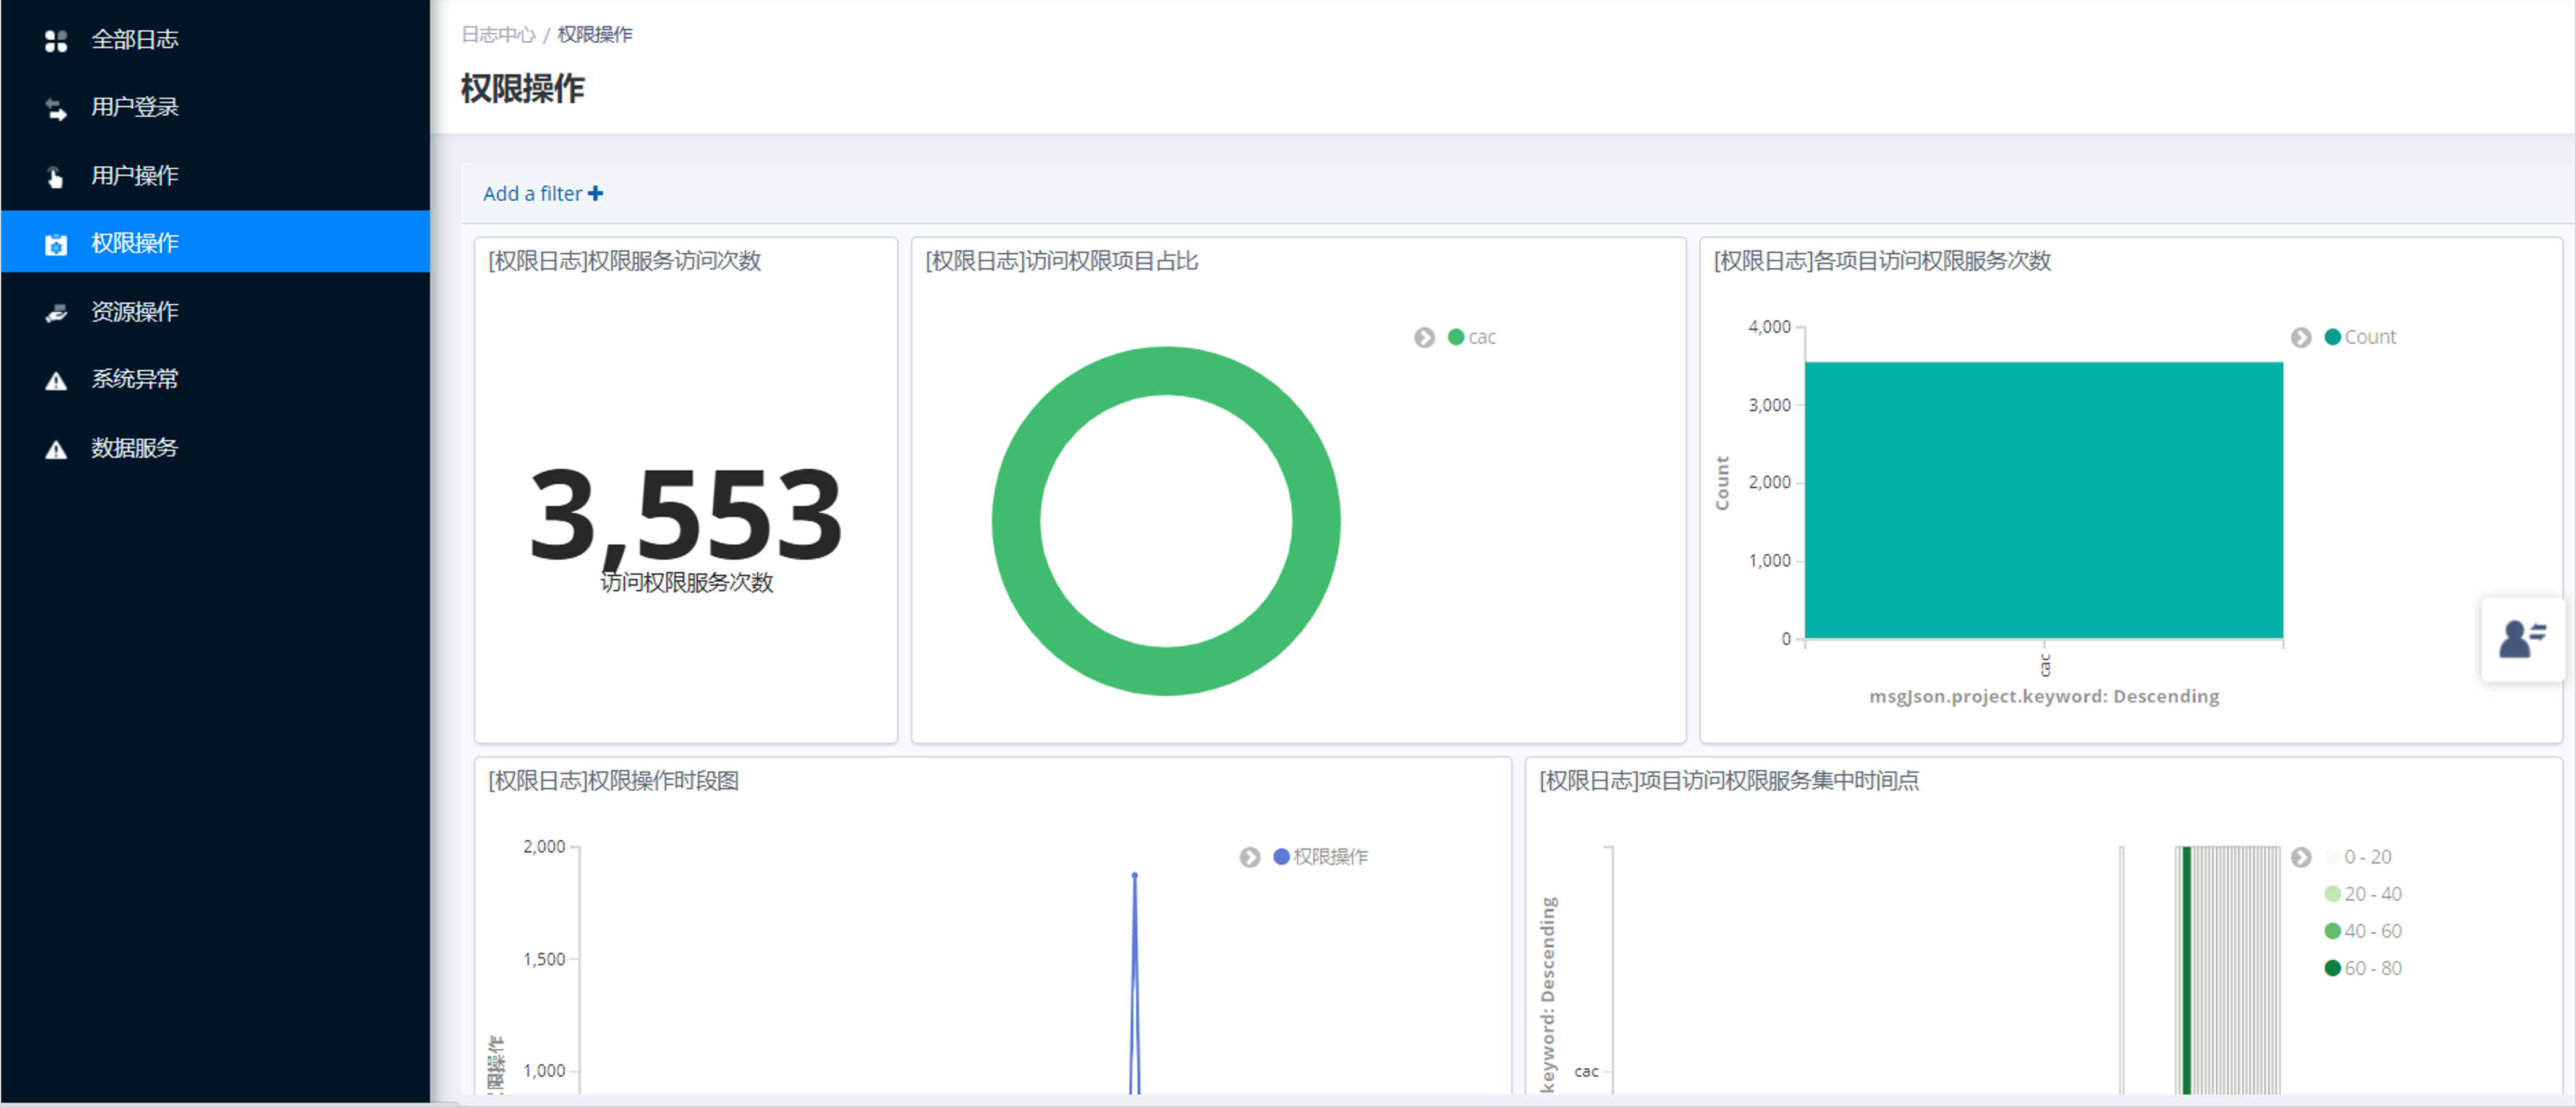The height and width of the screenshot is (1108, 2576).
Task: Collapse the Count legend in the bar chart
Action: (2301, 338)
